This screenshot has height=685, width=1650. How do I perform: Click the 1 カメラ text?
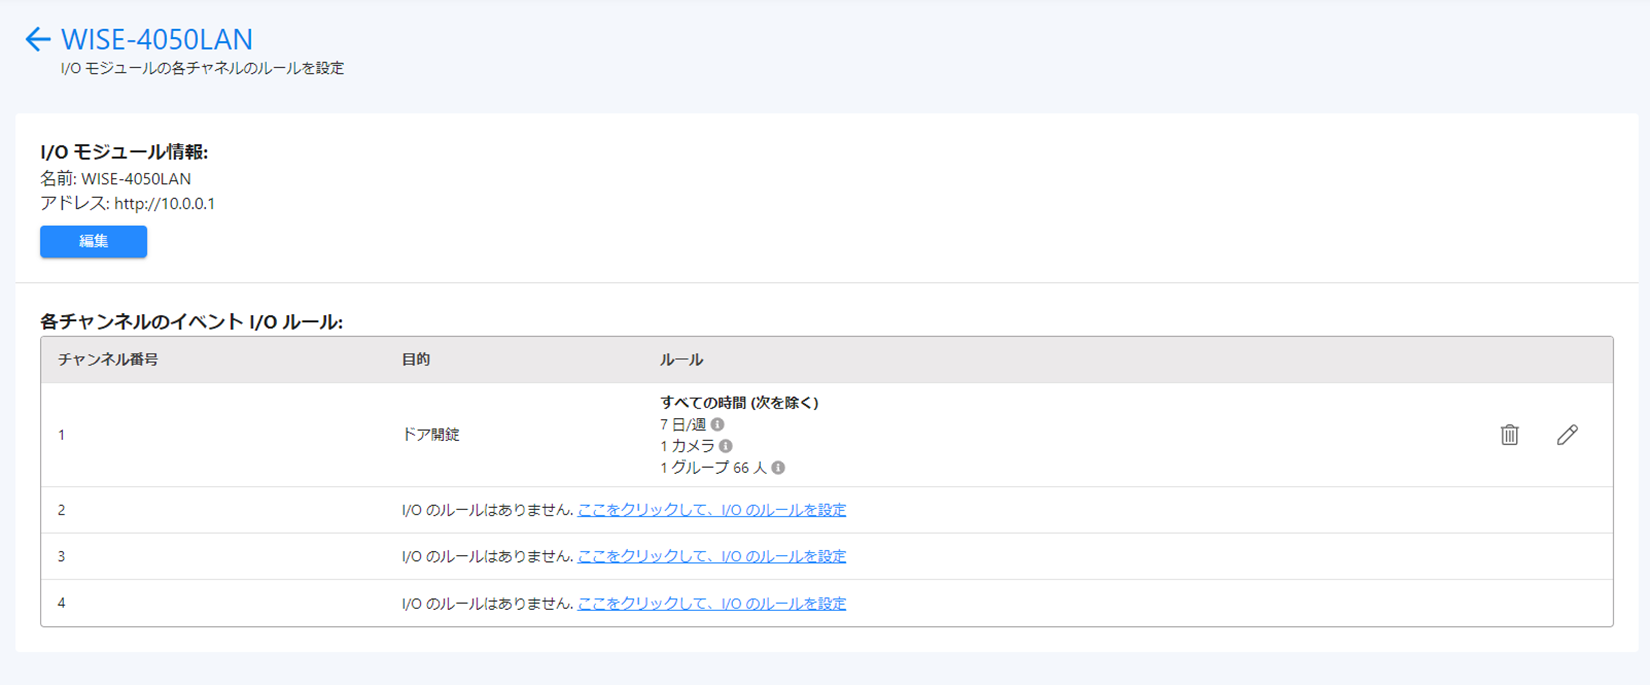(687, 446)
